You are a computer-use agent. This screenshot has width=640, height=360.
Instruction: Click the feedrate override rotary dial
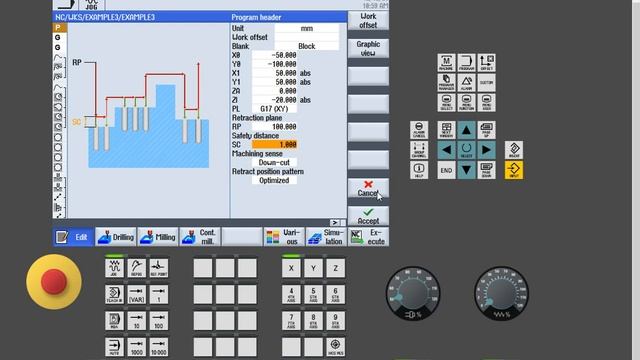click(x=502, y=293)
